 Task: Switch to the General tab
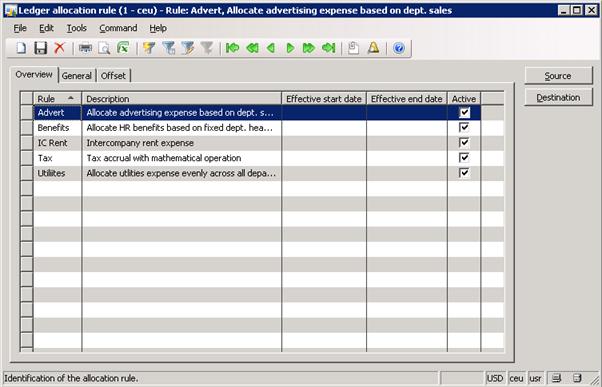tap(77, 76)
